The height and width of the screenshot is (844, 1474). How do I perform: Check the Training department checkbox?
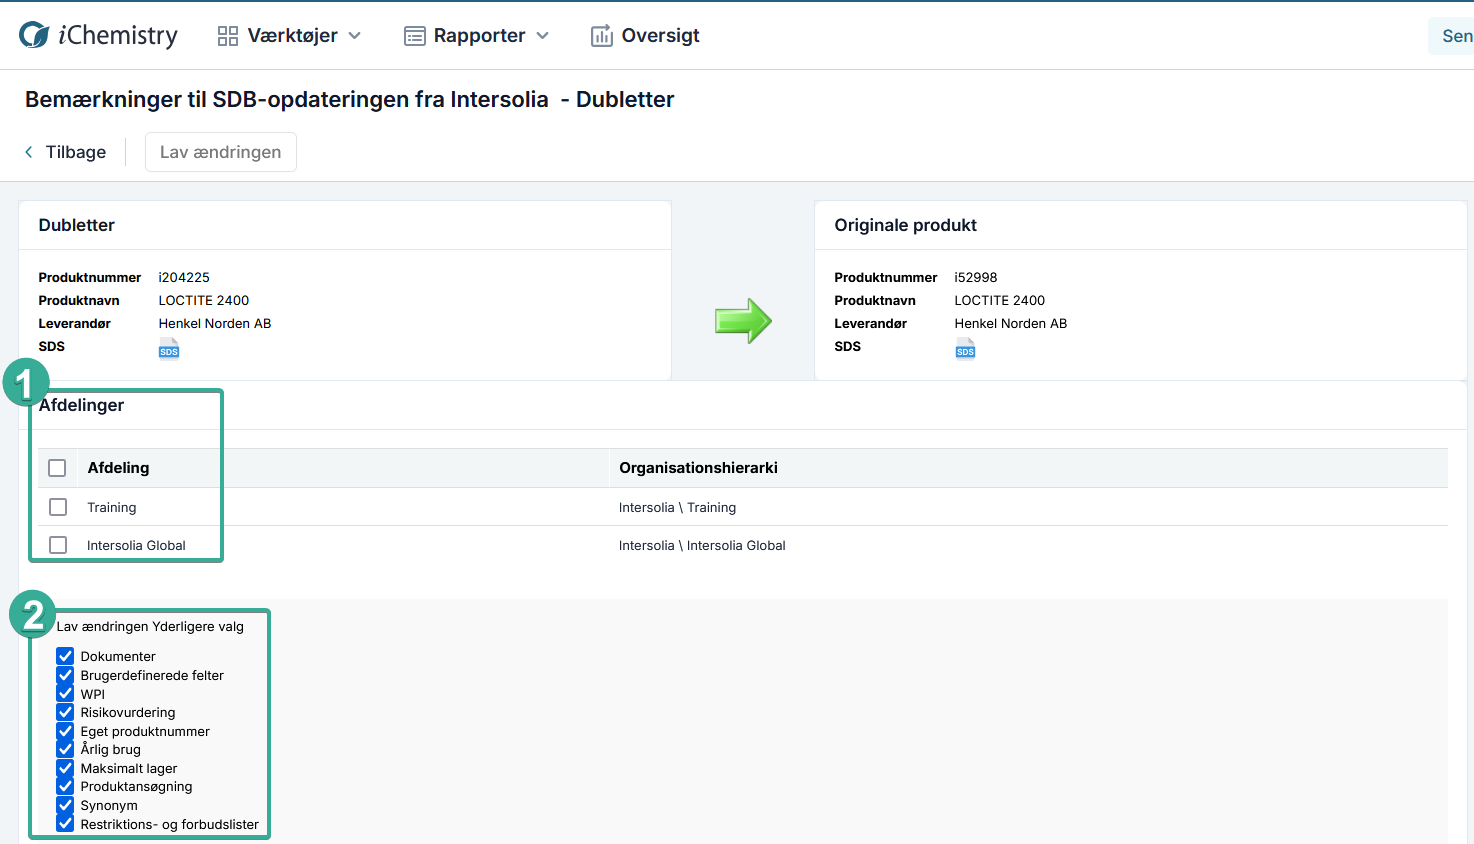pos(58,507)
